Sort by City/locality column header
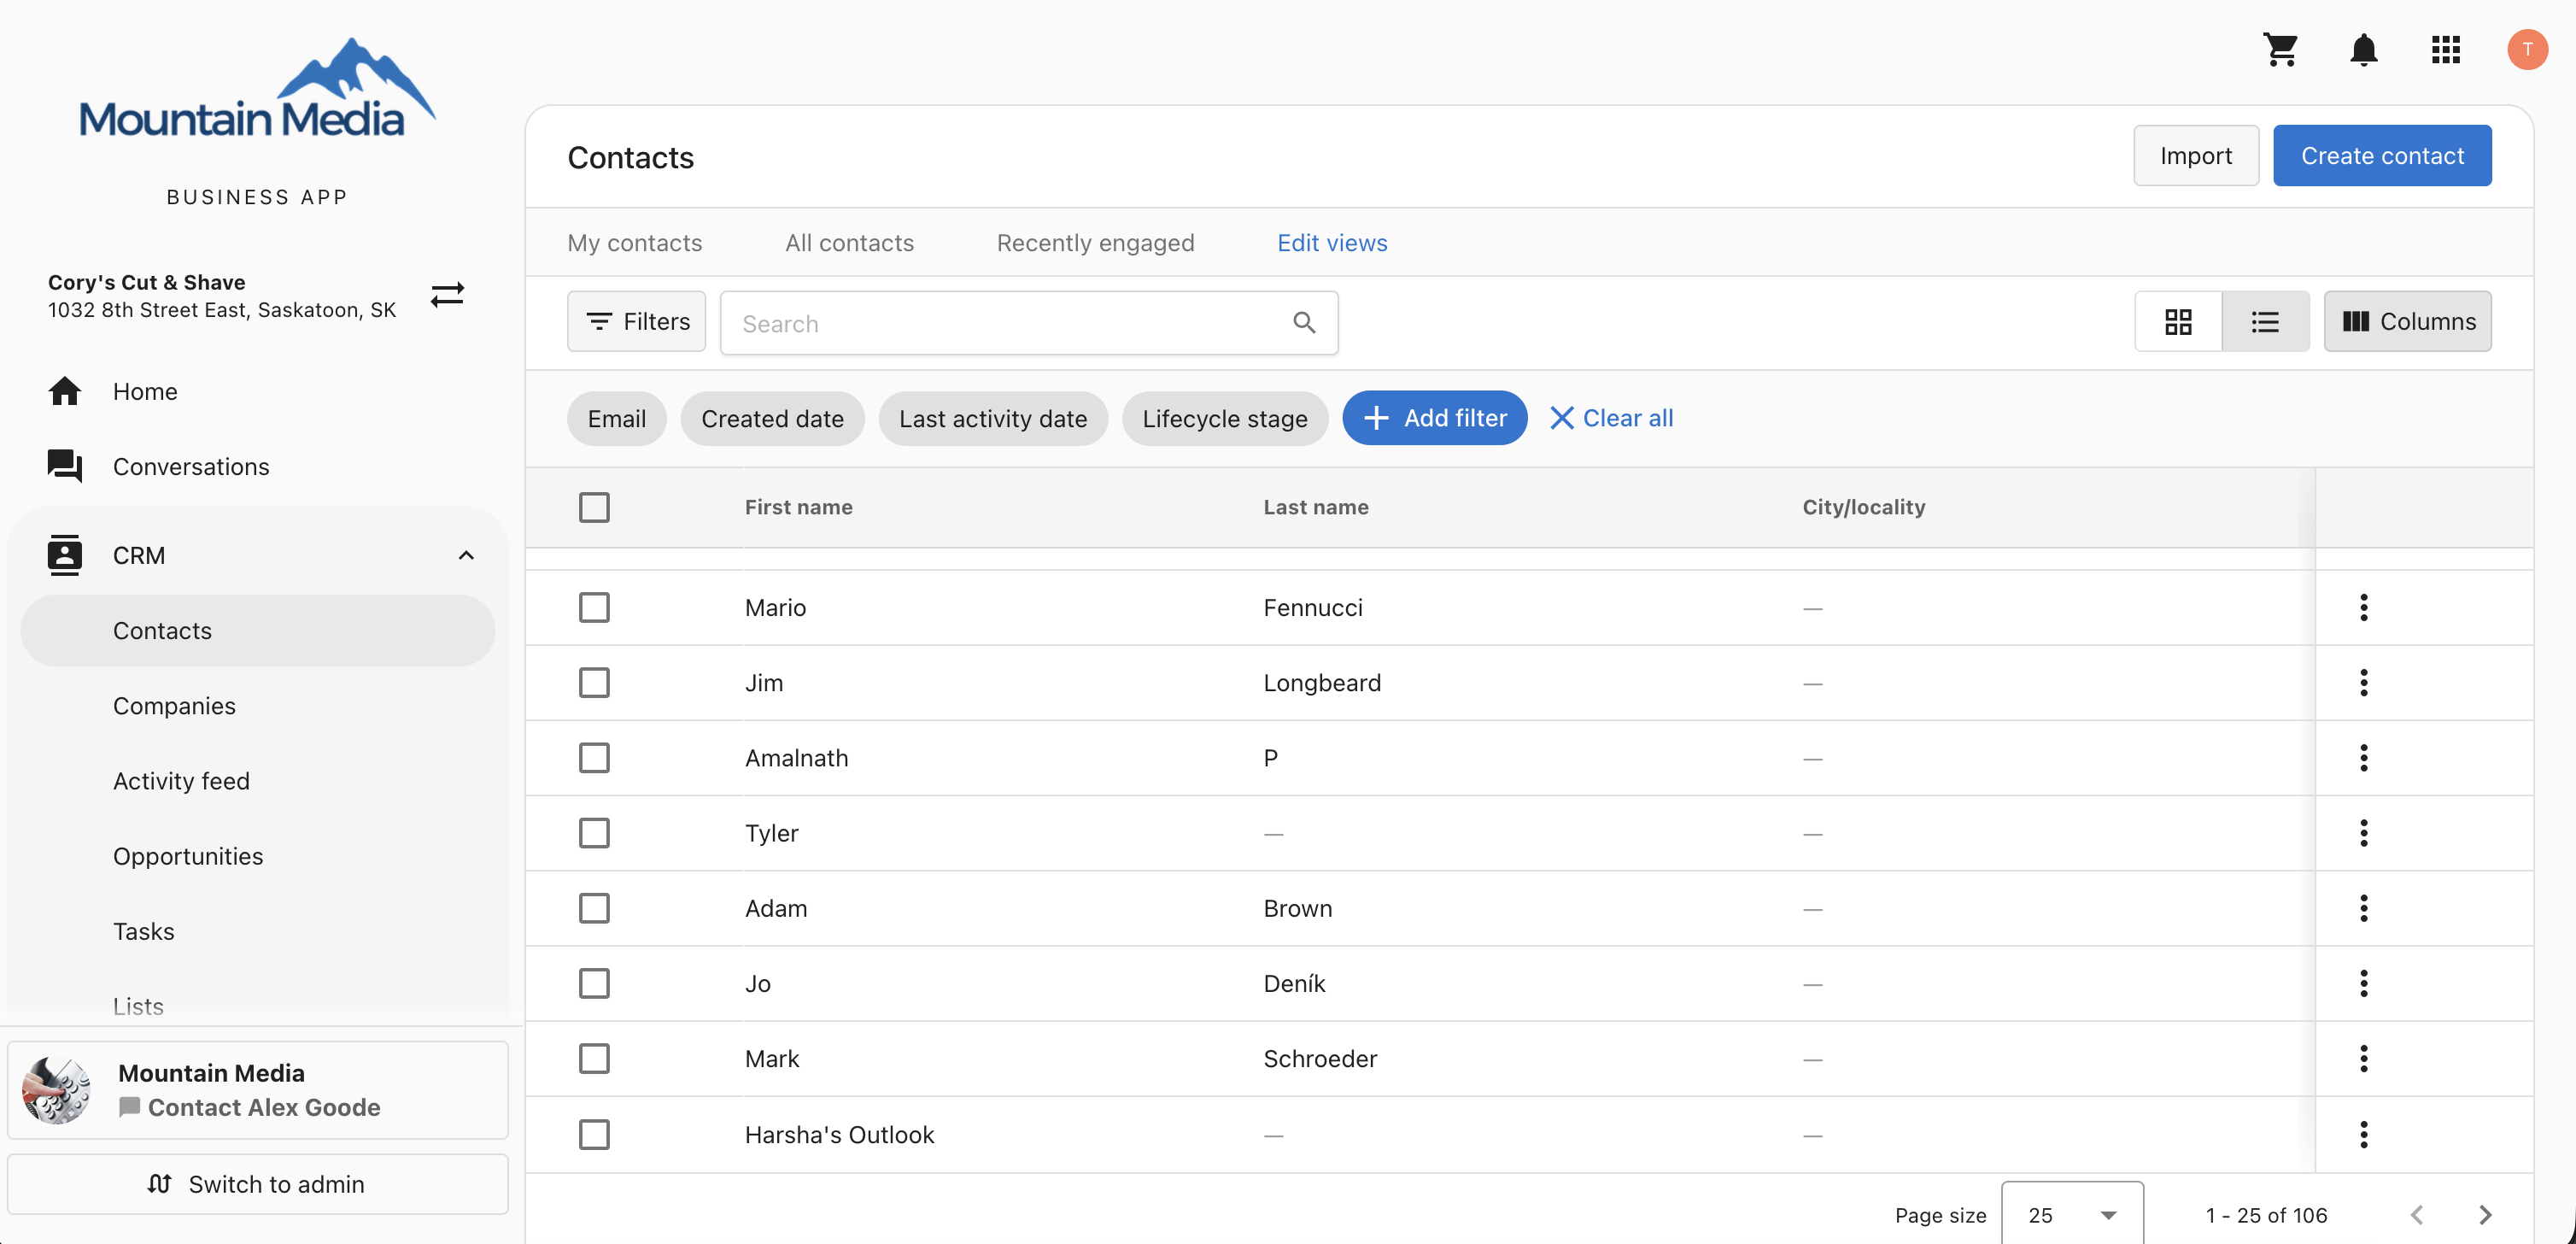Viewport: 2576px width, 1244px height. 1863,507
